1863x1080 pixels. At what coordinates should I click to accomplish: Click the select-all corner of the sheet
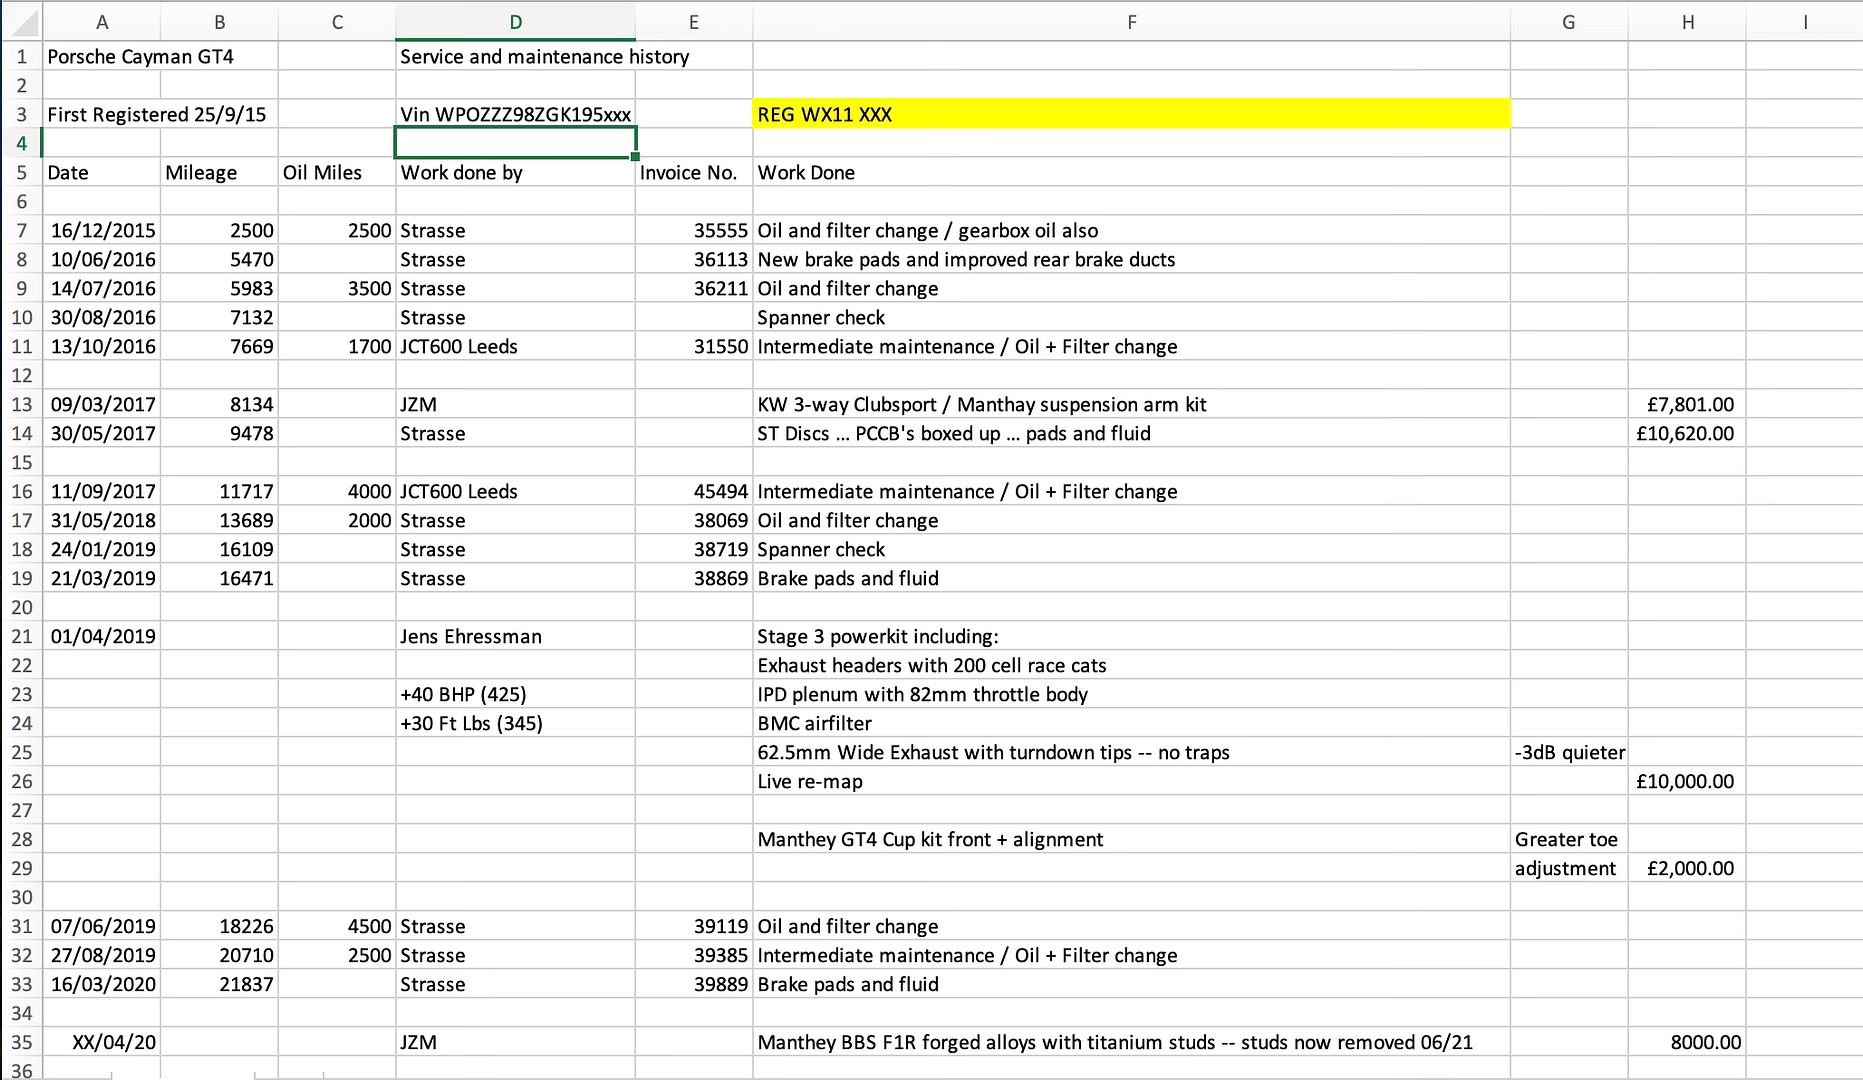(x=21, y=21)
